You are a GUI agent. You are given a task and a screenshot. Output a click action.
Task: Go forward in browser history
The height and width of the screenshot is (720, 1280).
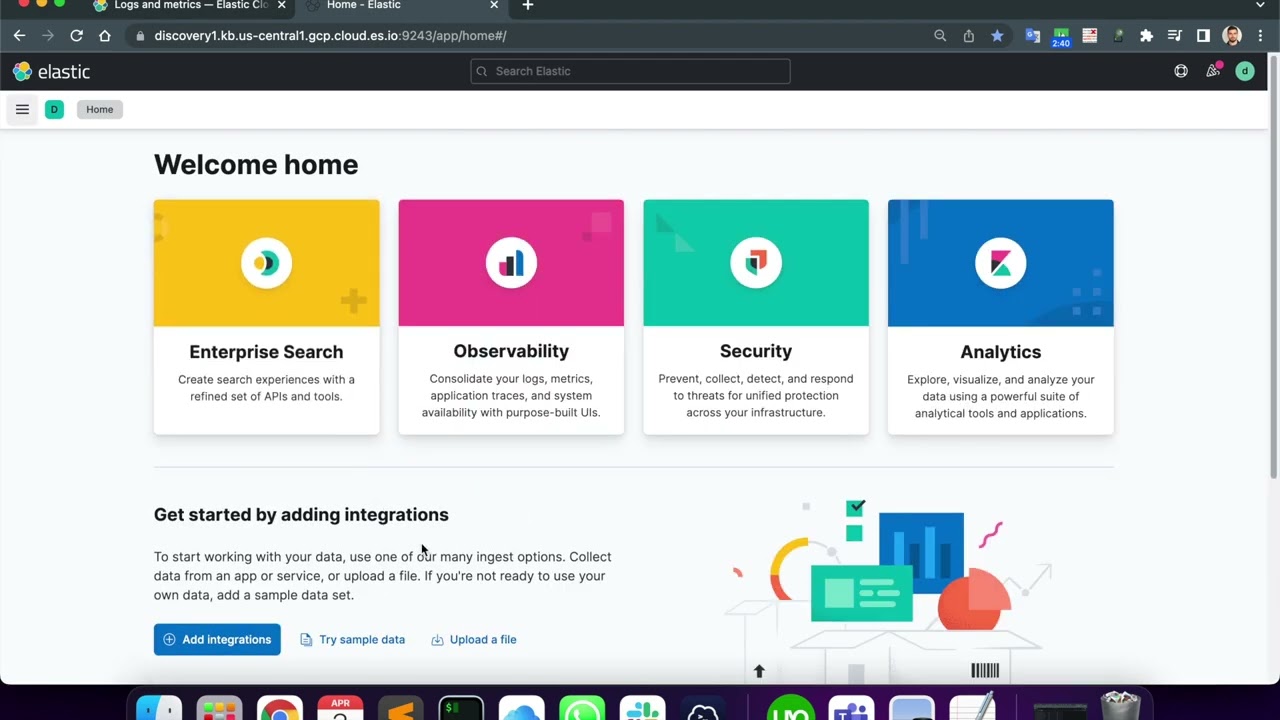pyautogui.click(x=47, y=35)
